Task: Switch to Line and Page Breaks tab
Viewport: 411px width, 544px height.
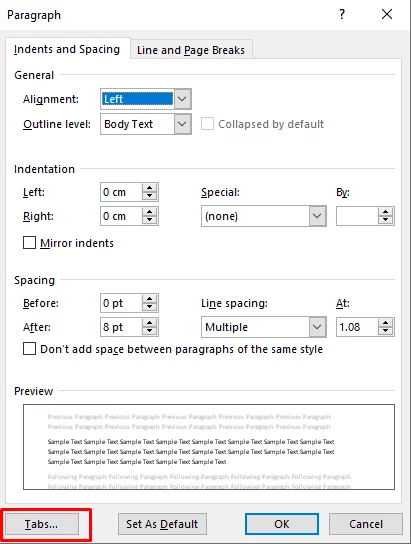Action: 191,50
